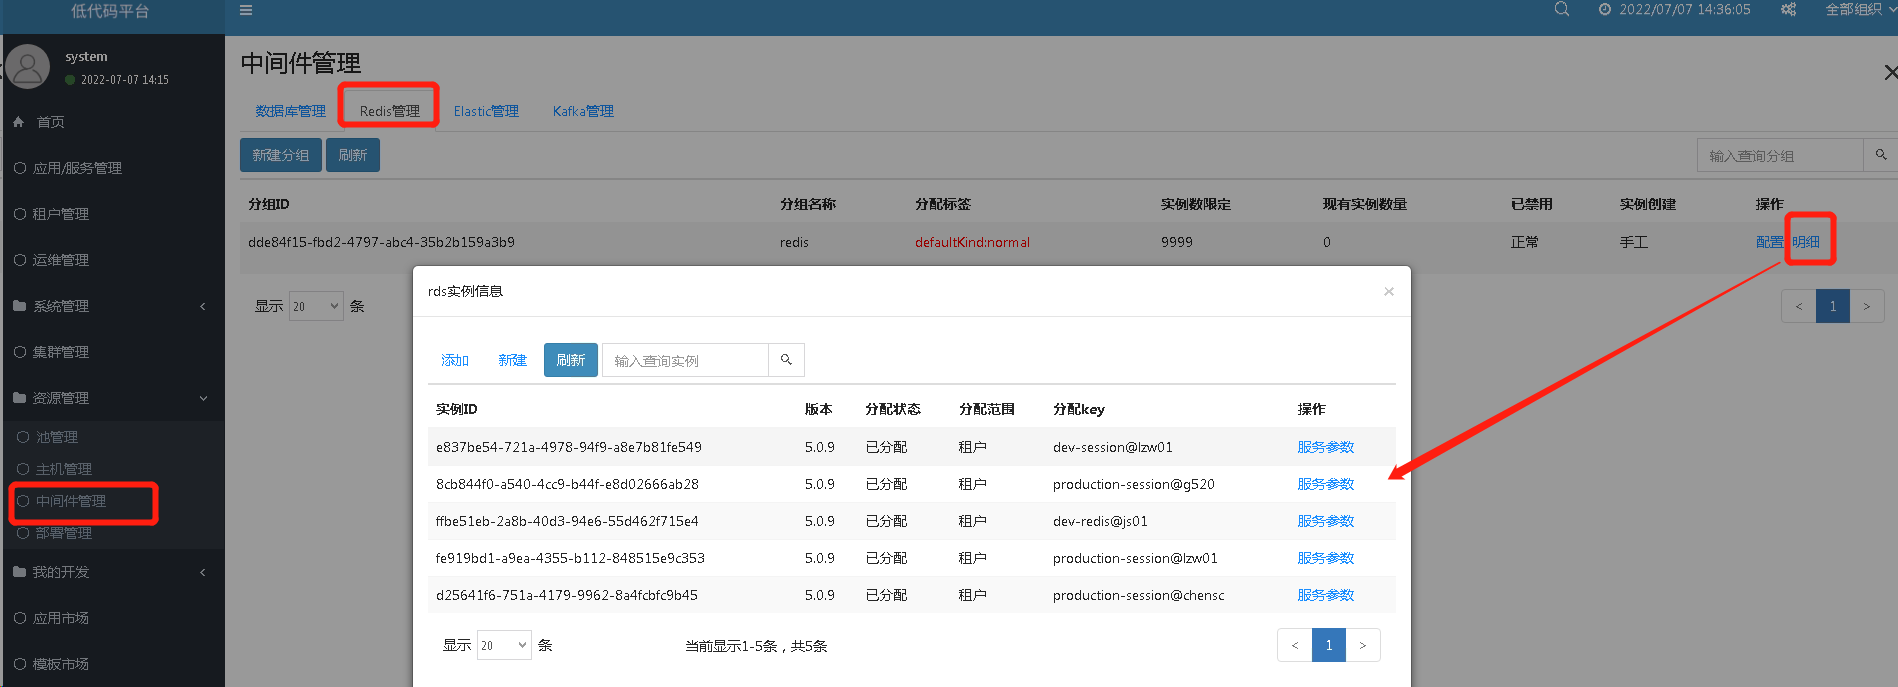The height and width of the screenshot is (687, 1898).
Task: Open 服务参数 for production-session@chensc
Action: coord(1326,595)
